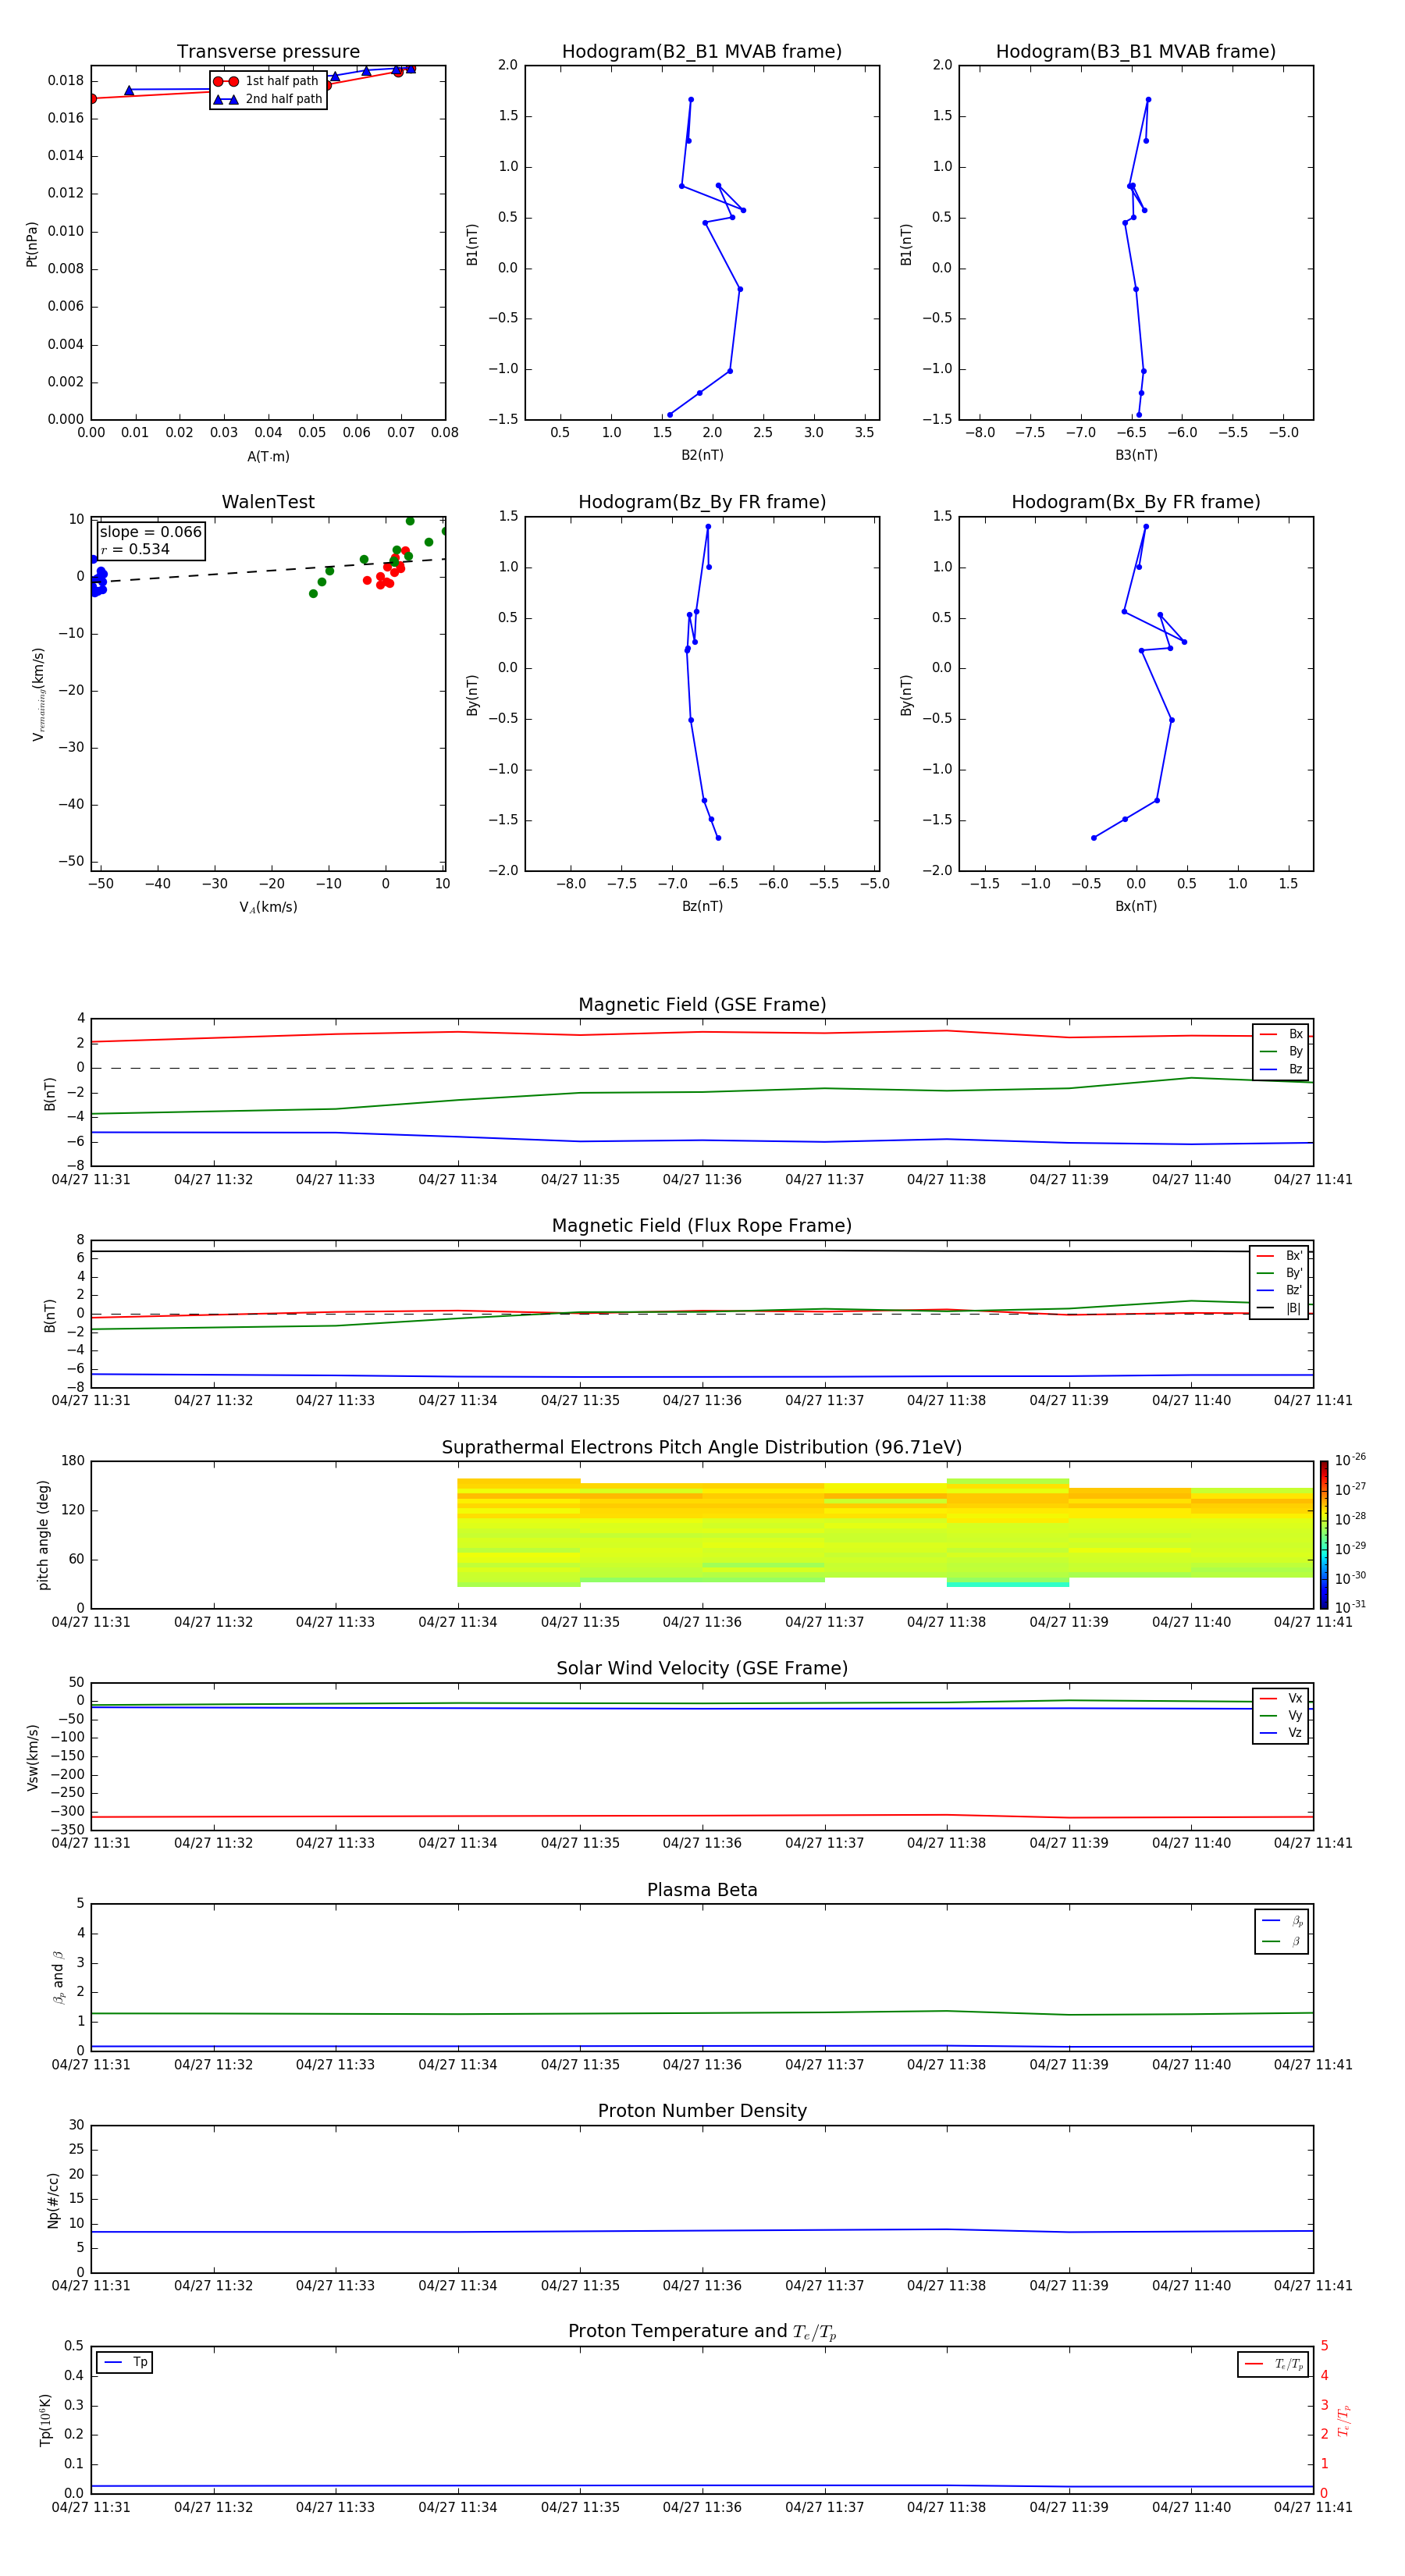1405x2576 pixels.
Task: Click '04/27 11:41' tick under Solar Wind Velocity plot
Action: point(1313,1843)
